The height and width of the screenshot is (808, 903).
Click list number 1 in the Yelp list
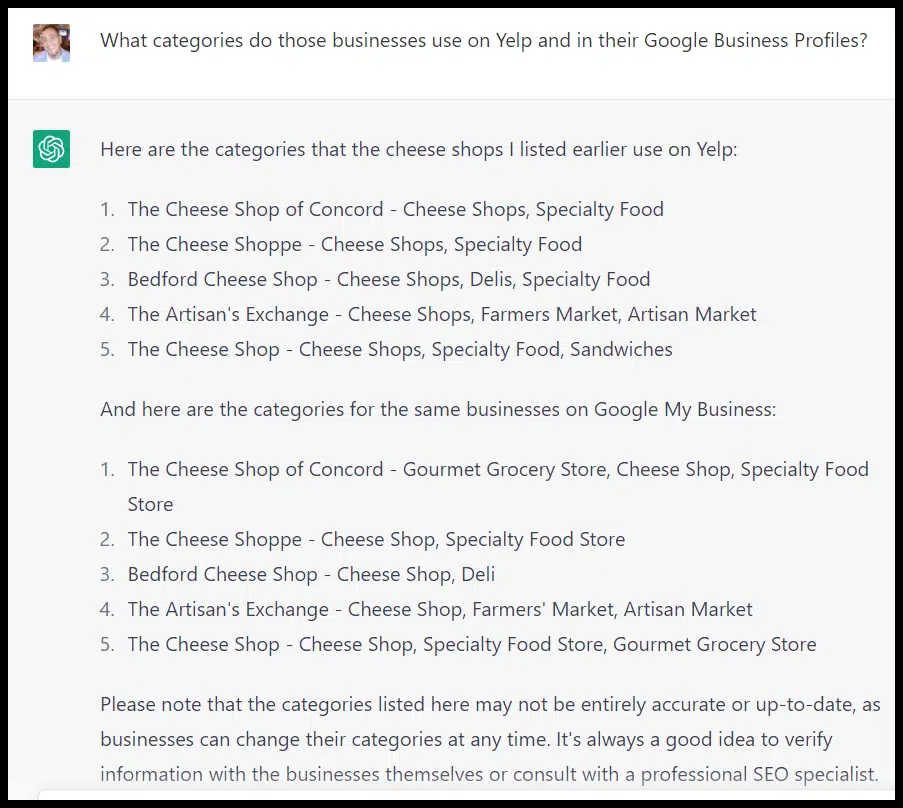pos(107,210)
